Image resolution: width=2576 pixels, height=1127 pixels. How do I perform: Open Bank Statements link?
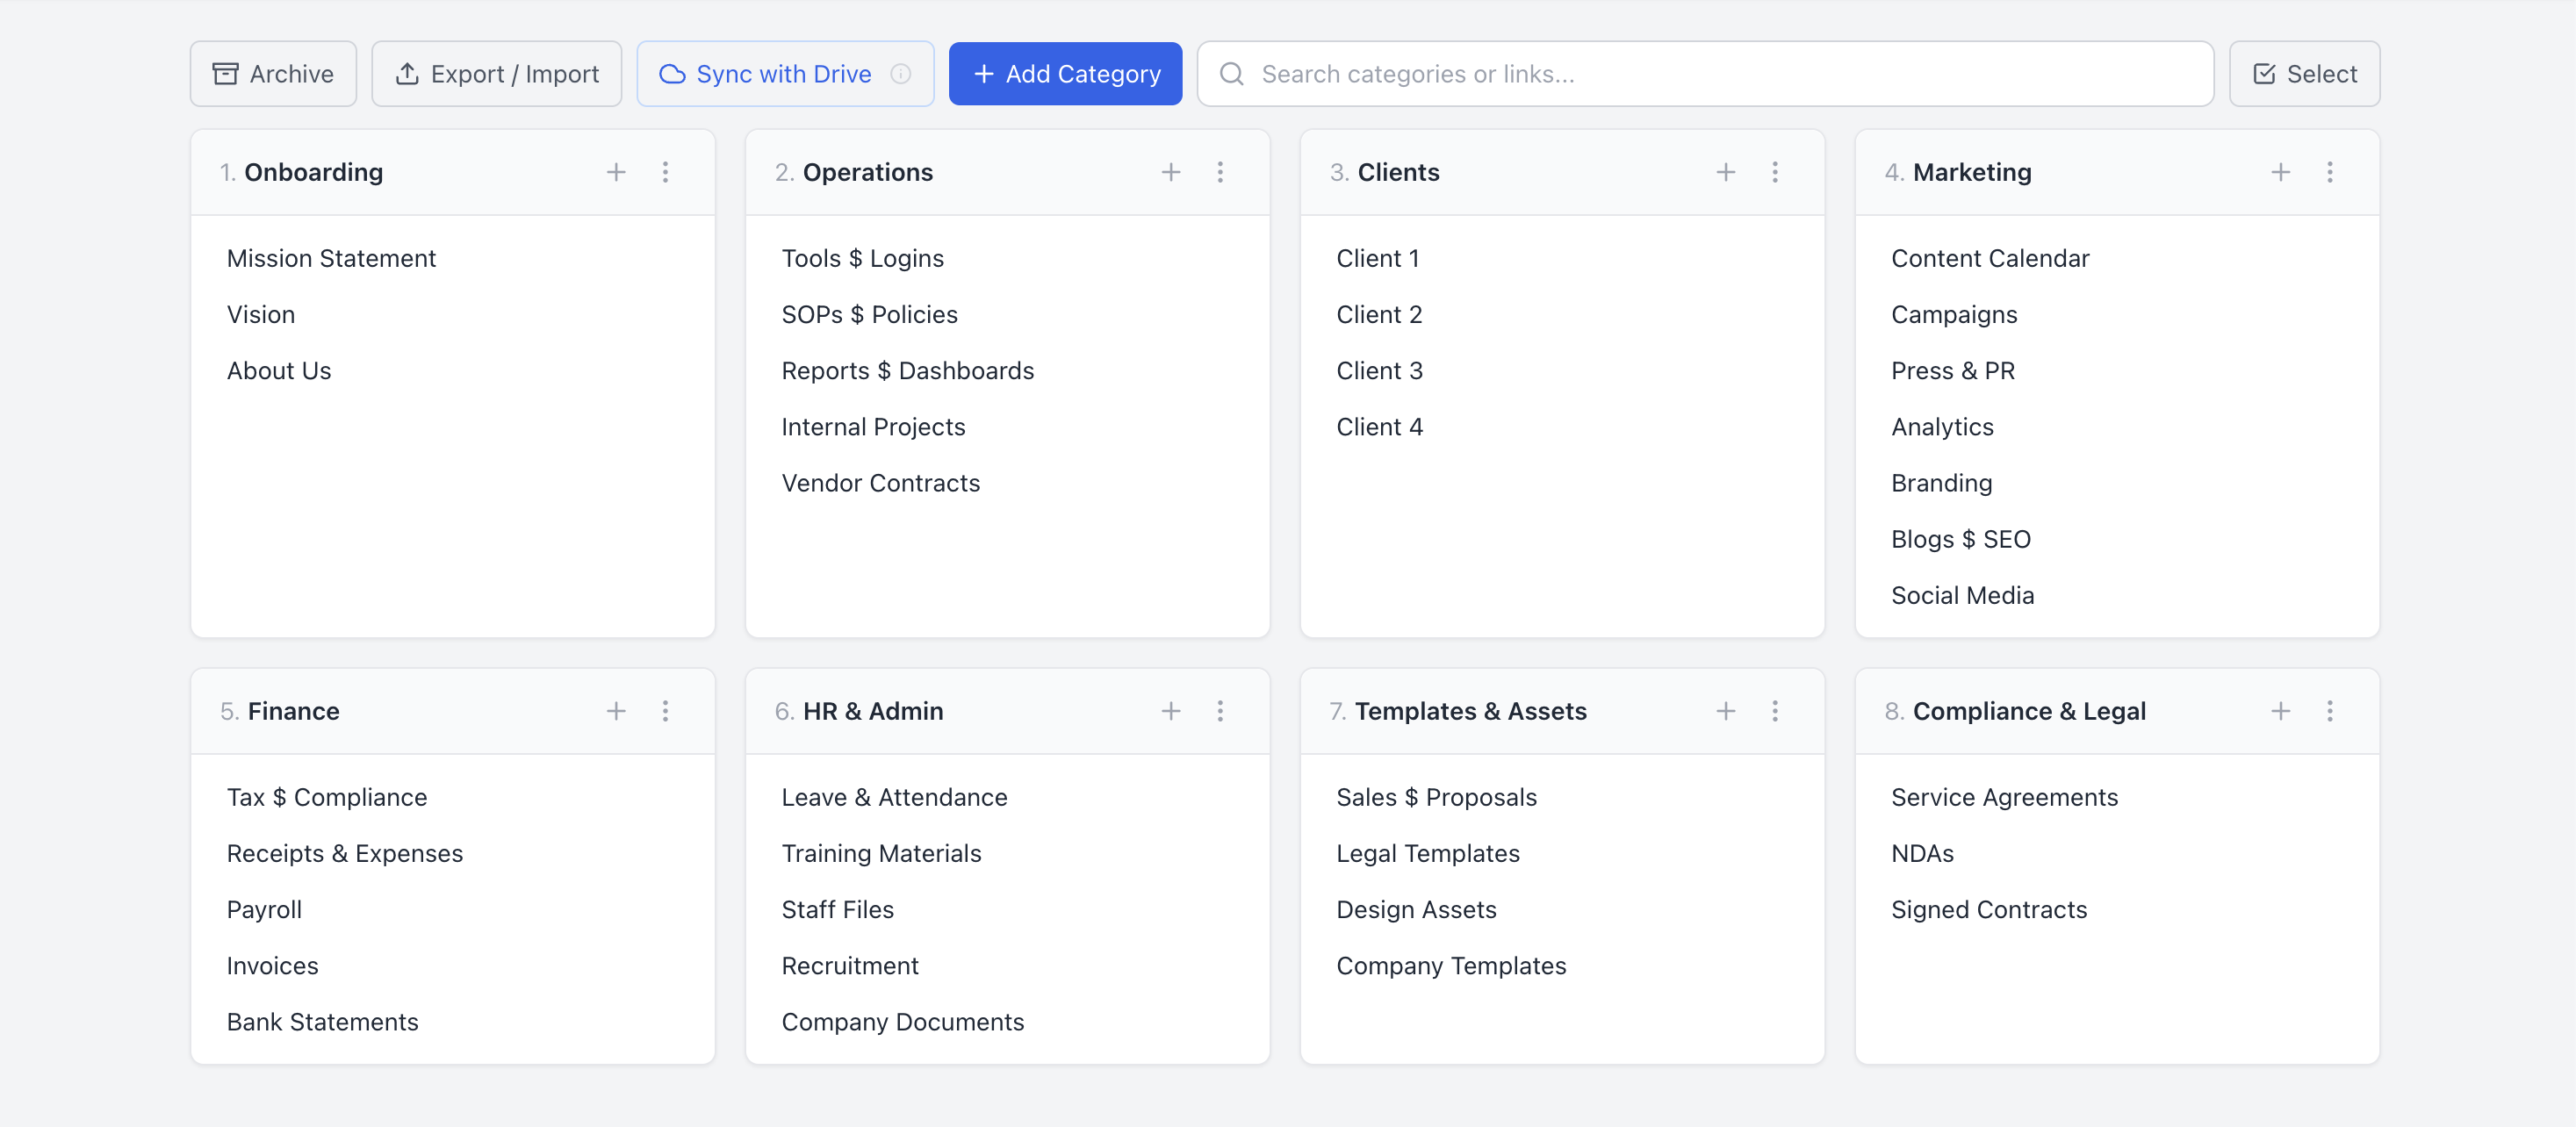pos(323,1022)
